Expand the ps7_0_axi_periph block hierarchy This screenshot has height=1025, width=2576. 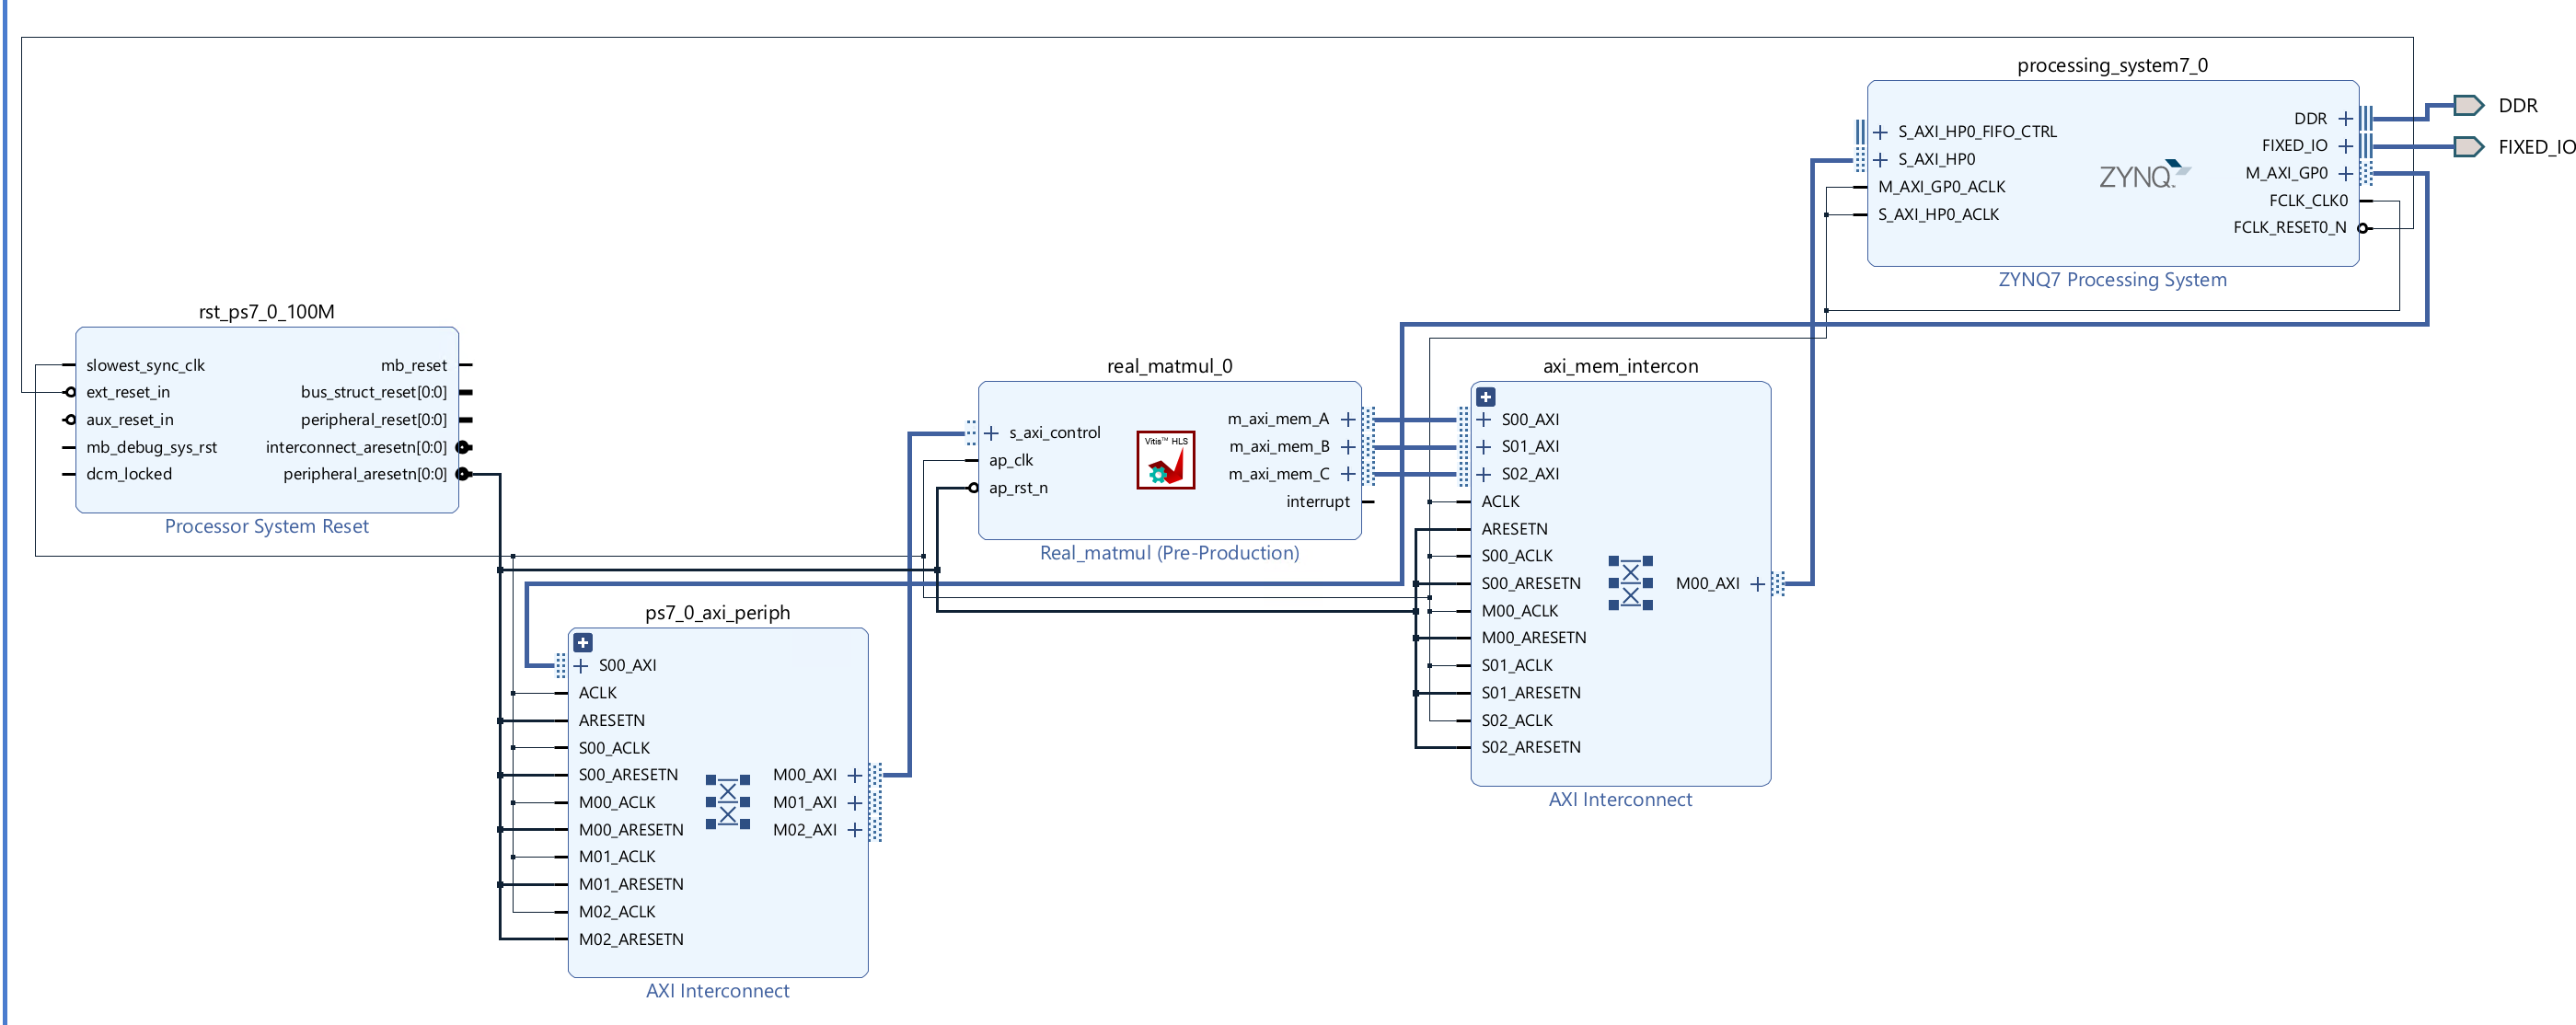[x=584, y=643]
